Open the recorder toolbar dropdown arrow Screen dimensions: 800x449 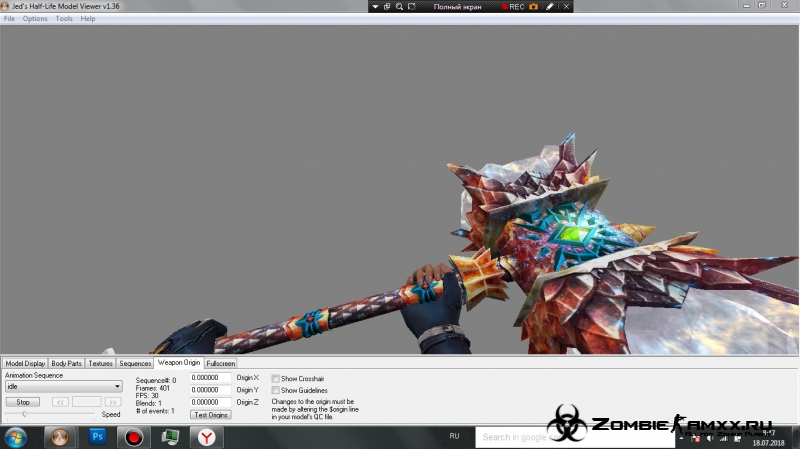(375, 7)
